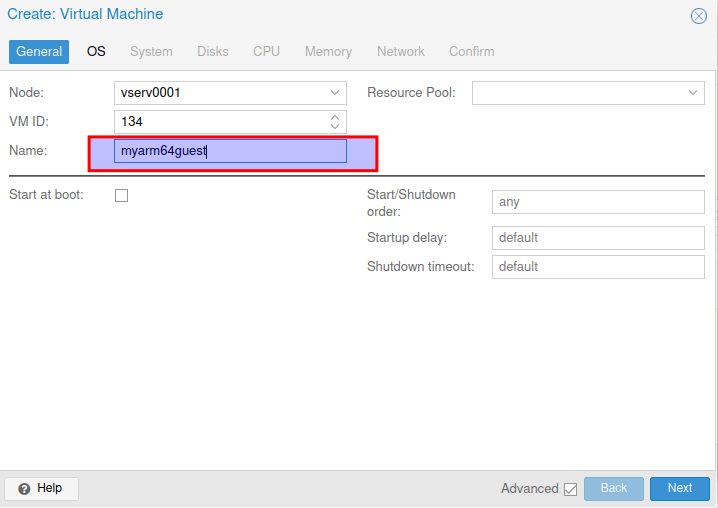Toggle the Advanced checkbox

coord(571,489)
